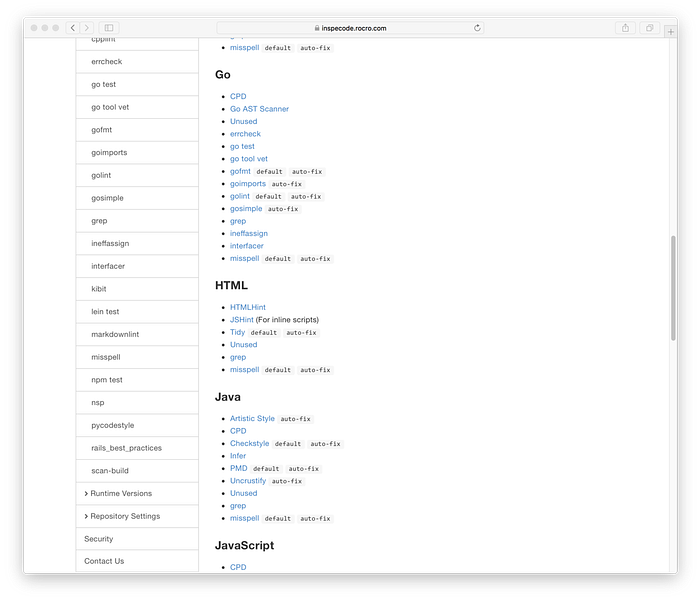Viewport: 699px width, 600px height.
Task: Open Contact Us in the sidebar
Action: (137, 561)
